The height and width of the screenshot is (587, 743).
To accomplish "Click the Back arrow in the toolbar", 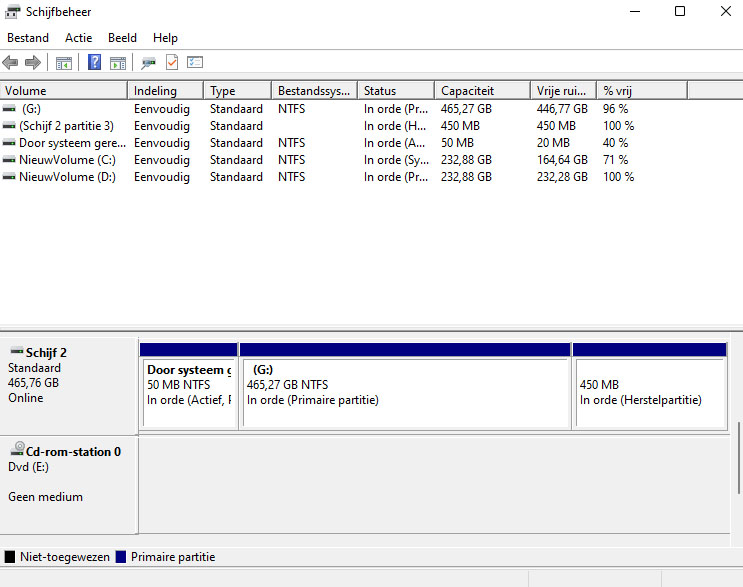I will 10,63.
